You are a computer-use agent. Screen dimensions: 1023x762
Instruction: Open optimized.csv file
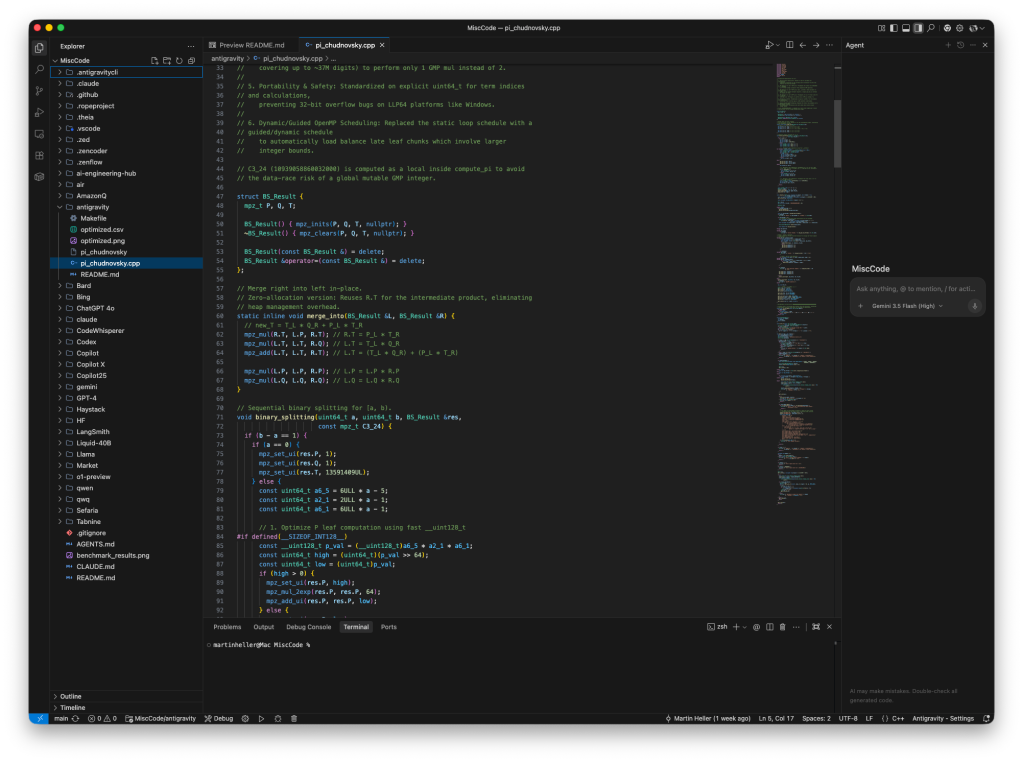[x=126, y=230]
